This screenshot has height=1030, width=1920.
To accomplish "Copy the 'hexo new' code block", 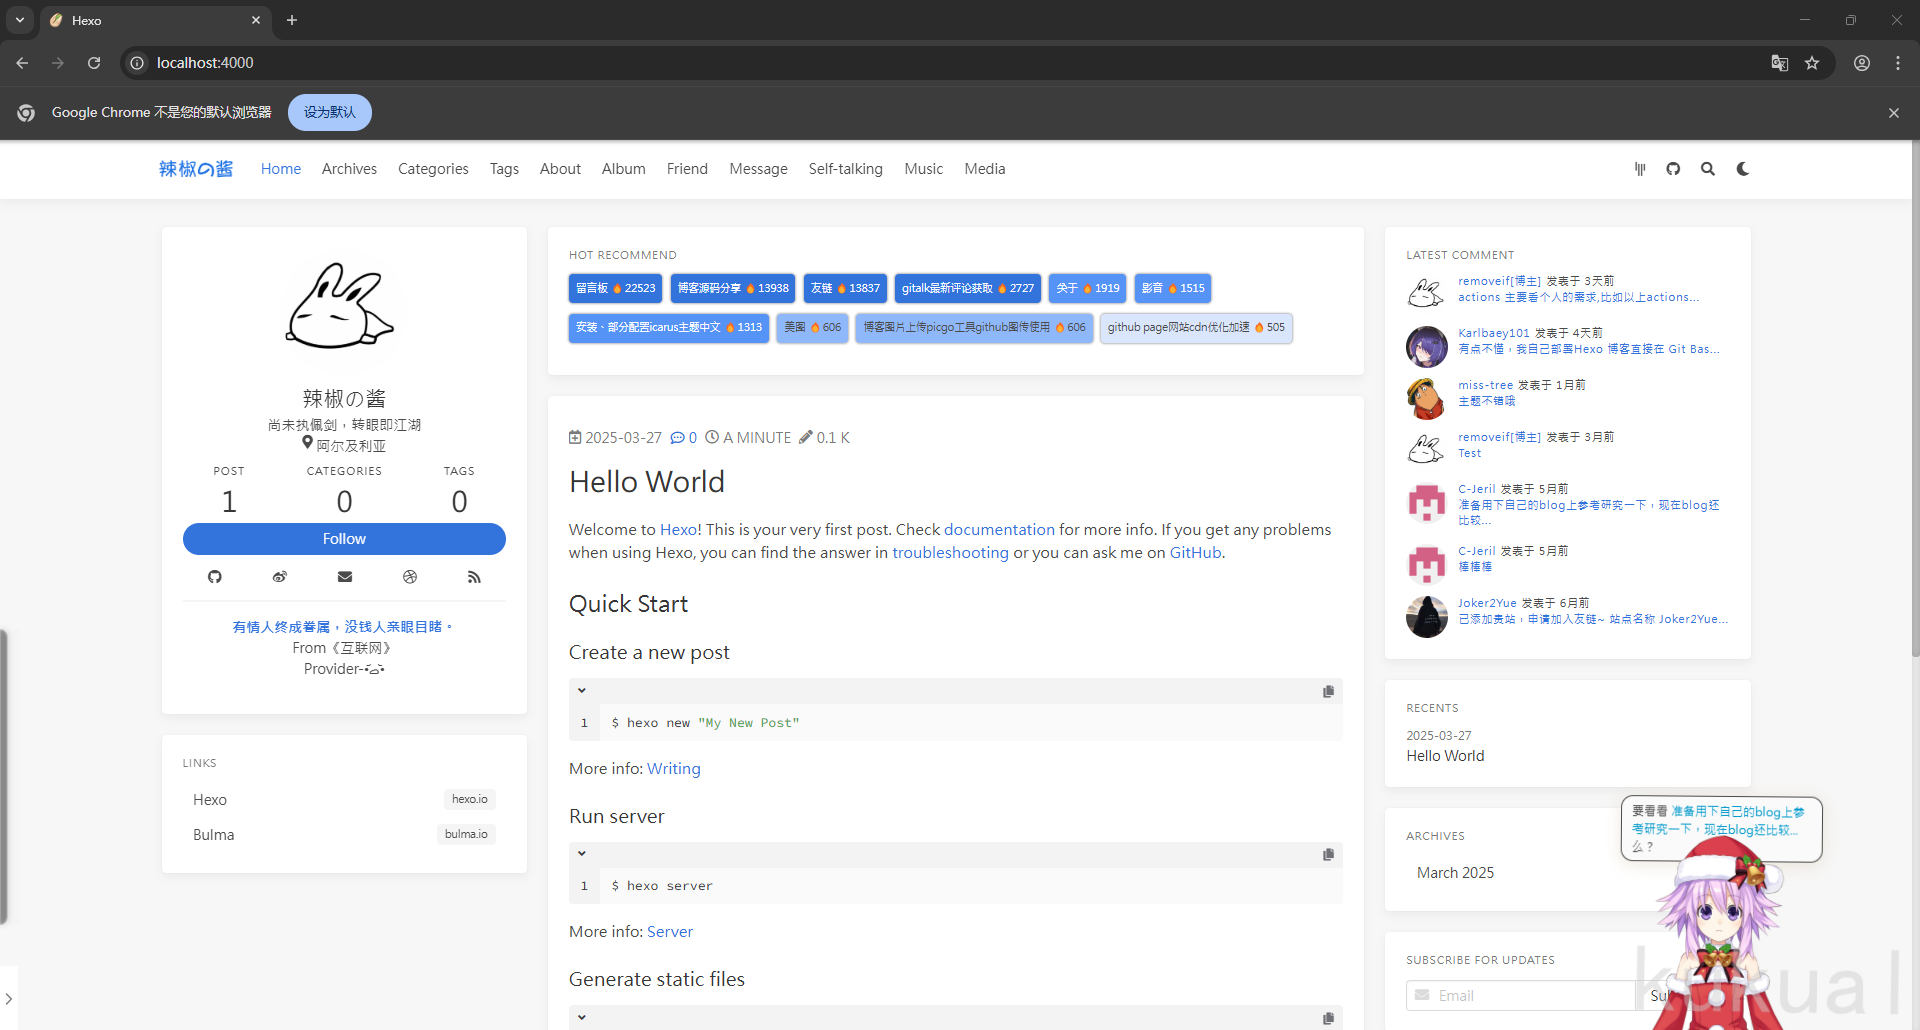I will tap(1328, 691).
